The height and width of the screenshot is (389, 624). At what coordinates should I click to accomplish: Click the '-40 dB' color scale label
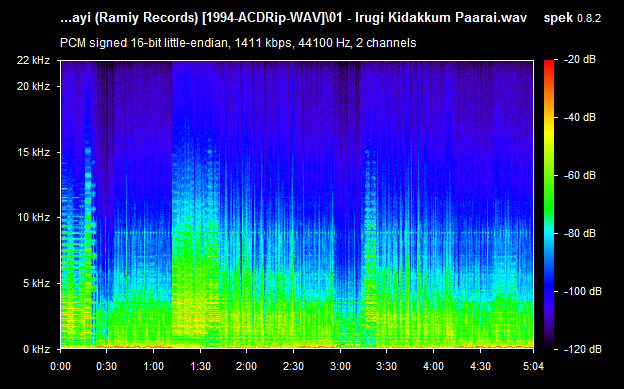click(x=580, y=117)
